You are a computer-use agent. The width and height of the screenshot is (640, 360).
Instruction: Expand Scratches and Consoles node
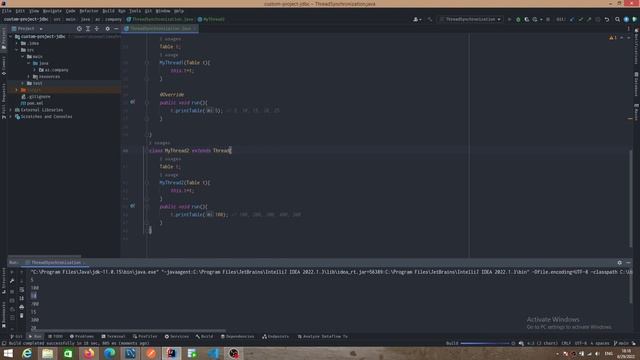point(11,116)
